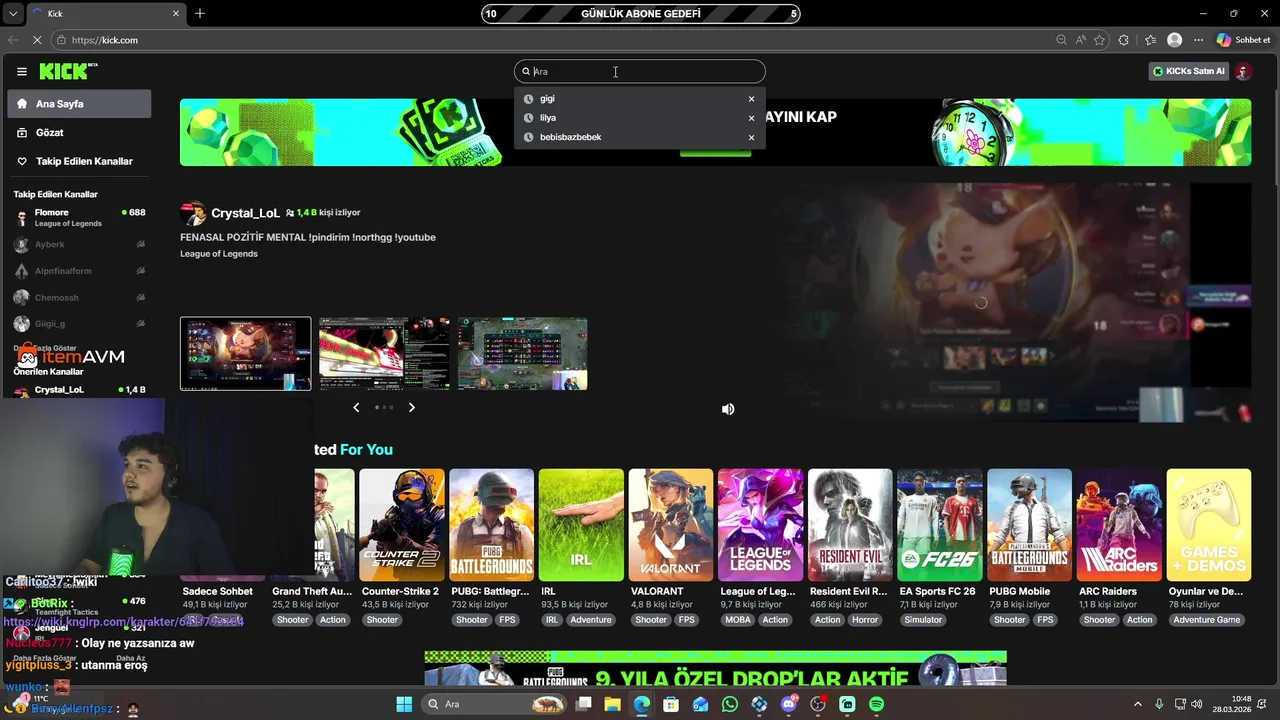
Task: Open ARC Raiders category card
Action: tap(1119, 525)
